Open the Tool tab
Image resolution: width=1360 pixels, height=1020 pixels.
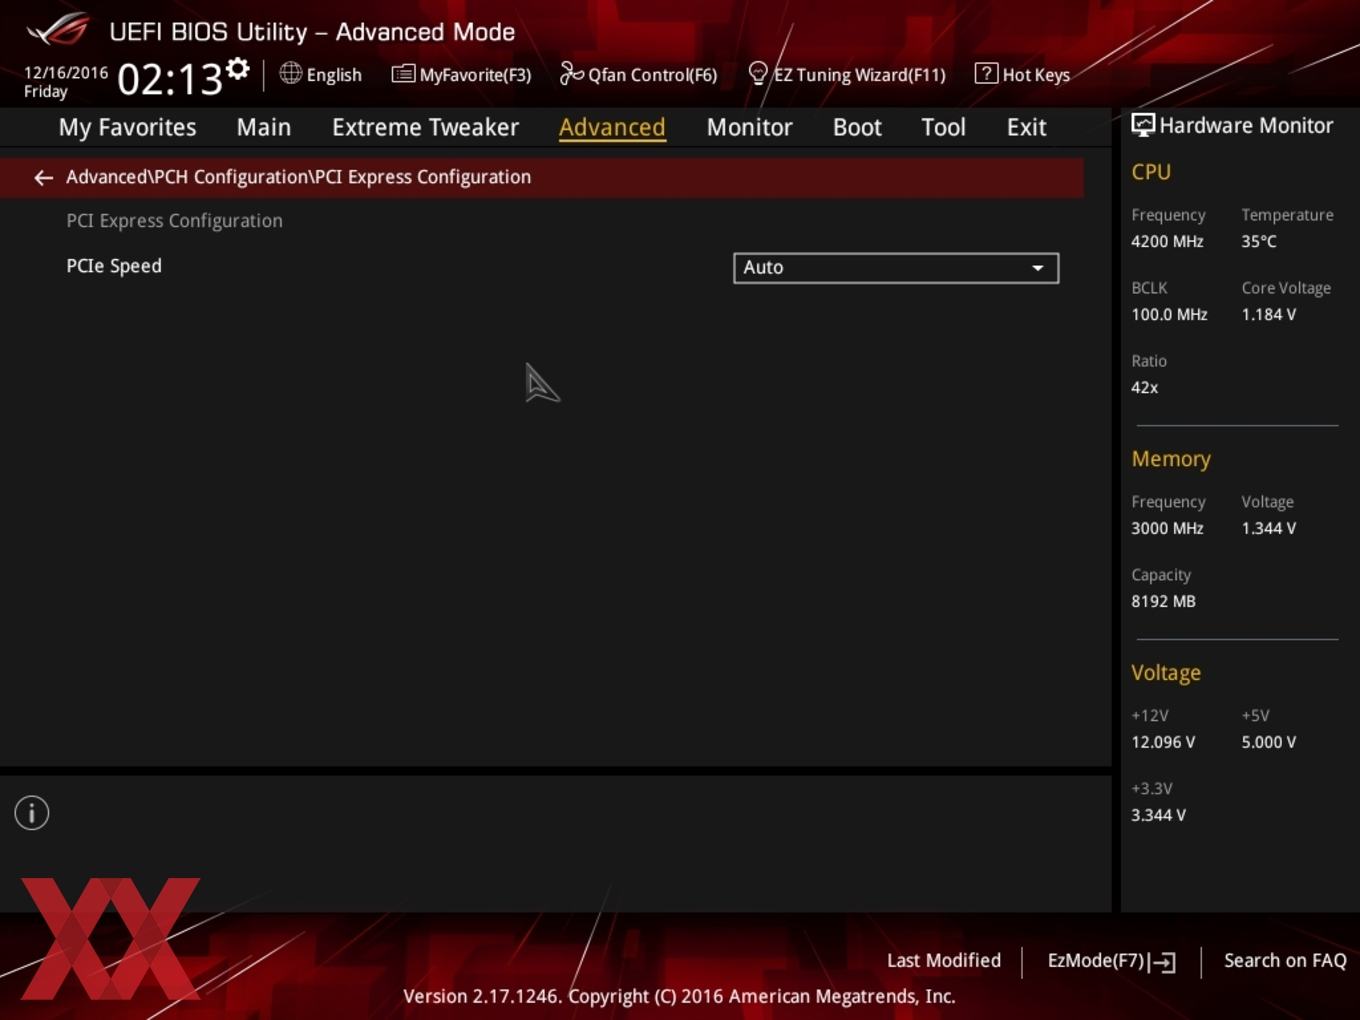pyautogui.click(x=944, y=127)
